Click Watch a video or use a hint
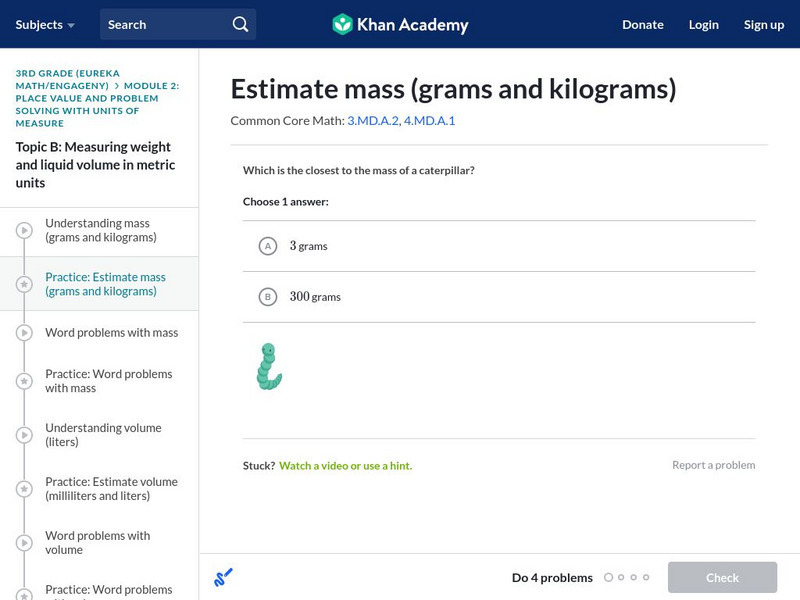This screenshot has width=800, height=600. 345,465
